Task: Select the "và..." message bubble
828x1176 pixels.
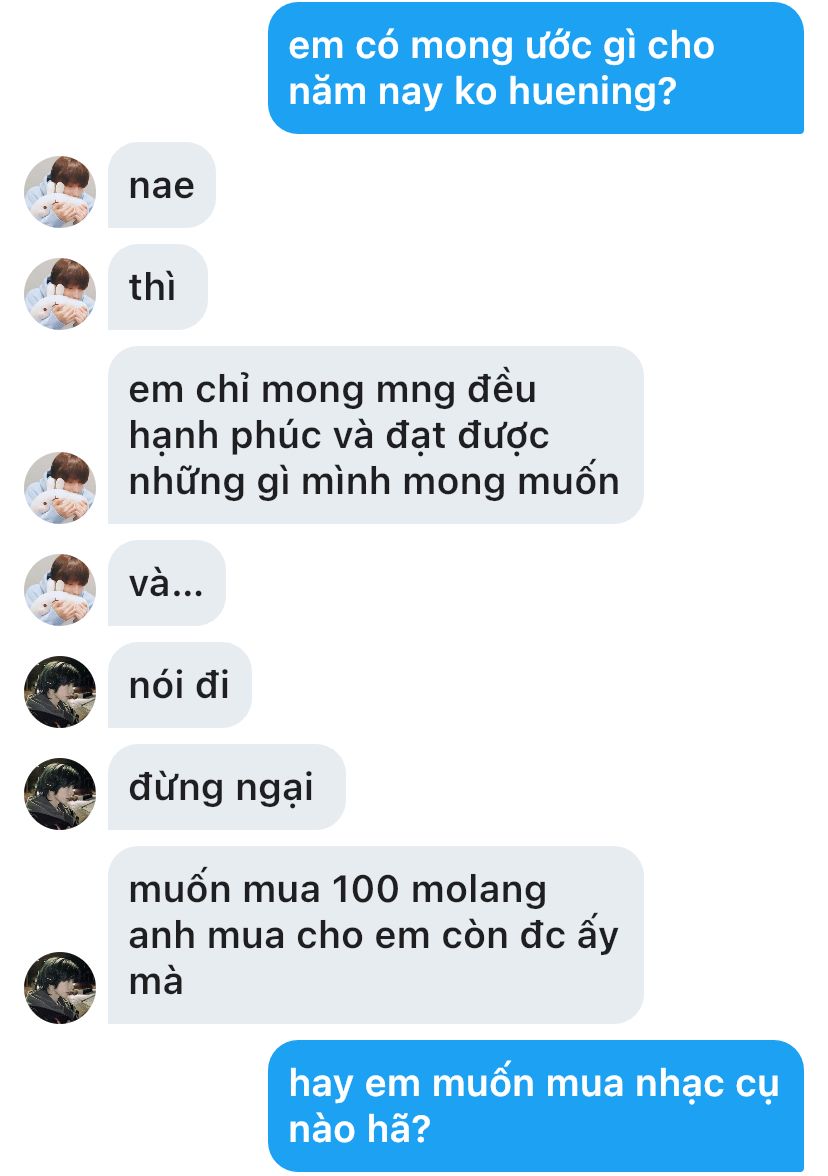Action: pos(166,584)
